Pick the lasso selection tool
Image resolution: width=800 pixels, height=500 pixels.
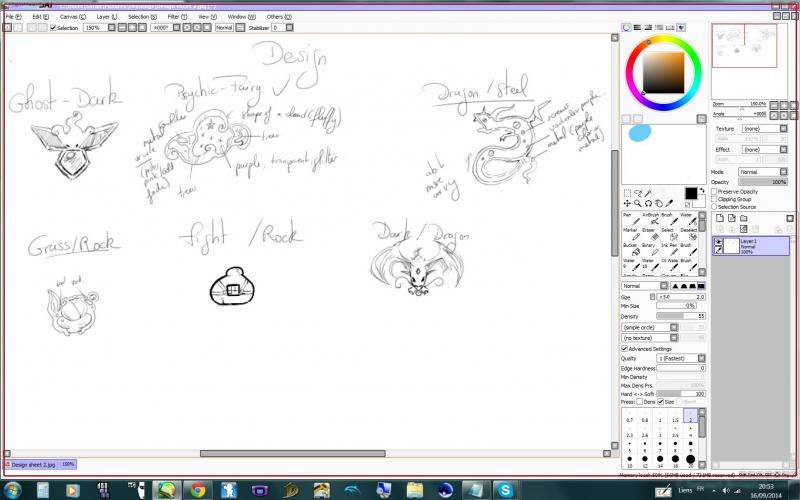pos(638,193)
